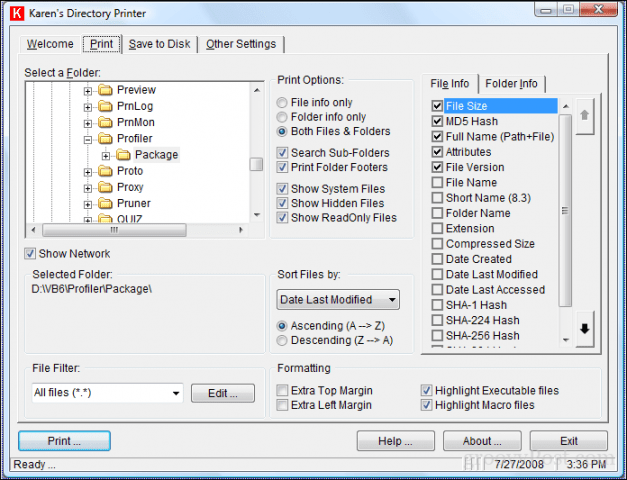Click the Package folder icon in tree

click(124, 155)
